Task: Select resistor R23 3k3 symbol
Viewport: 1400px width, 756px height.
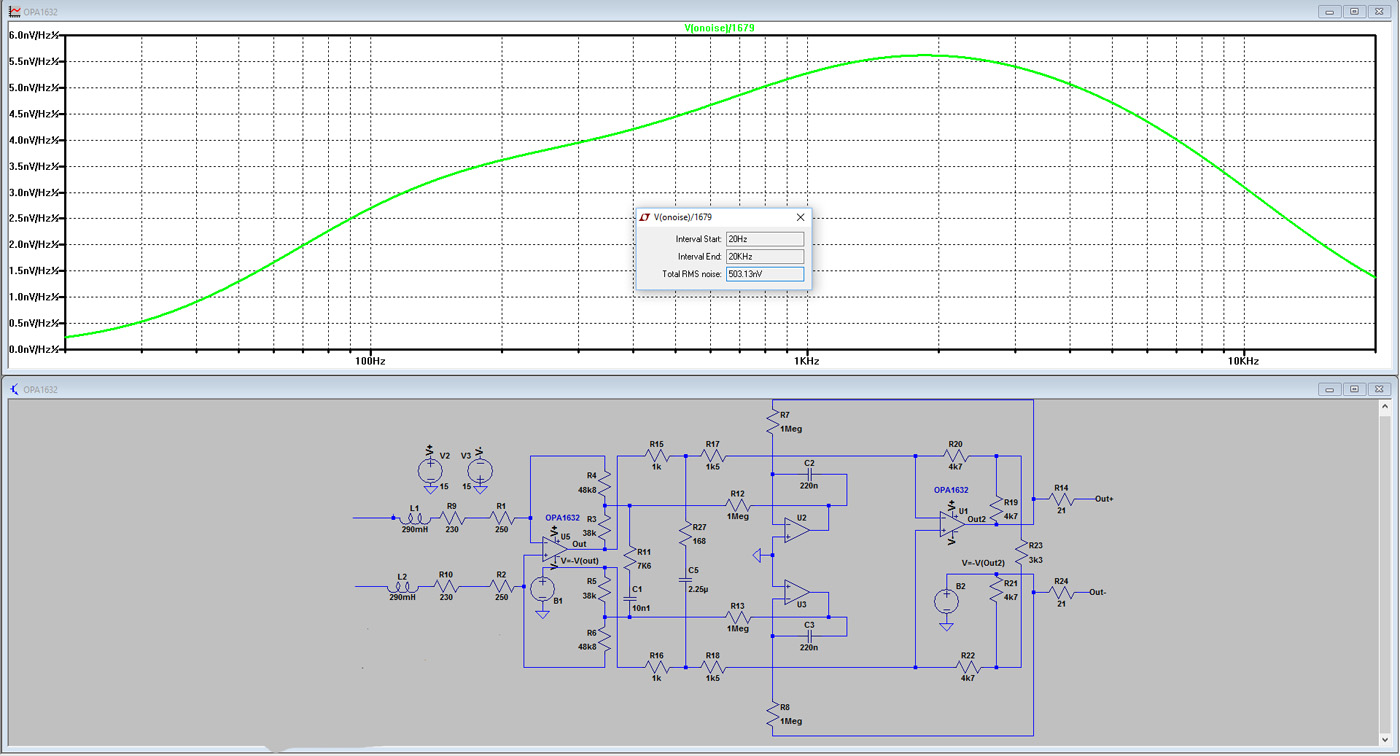Action: [x=1021, y=553]
